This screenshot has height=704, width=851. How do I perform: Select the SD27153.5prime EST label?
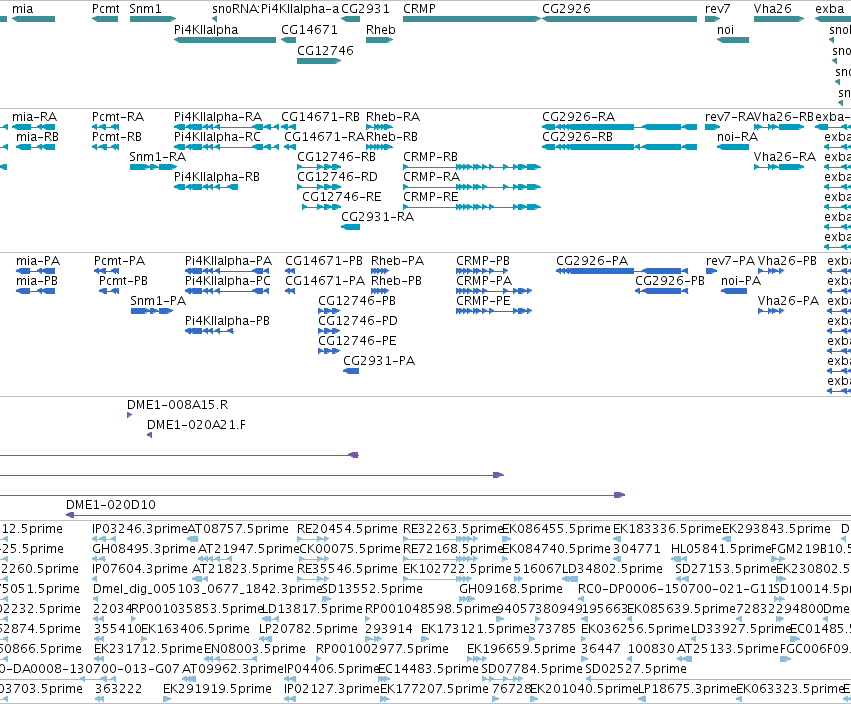[x=726, y=569]
